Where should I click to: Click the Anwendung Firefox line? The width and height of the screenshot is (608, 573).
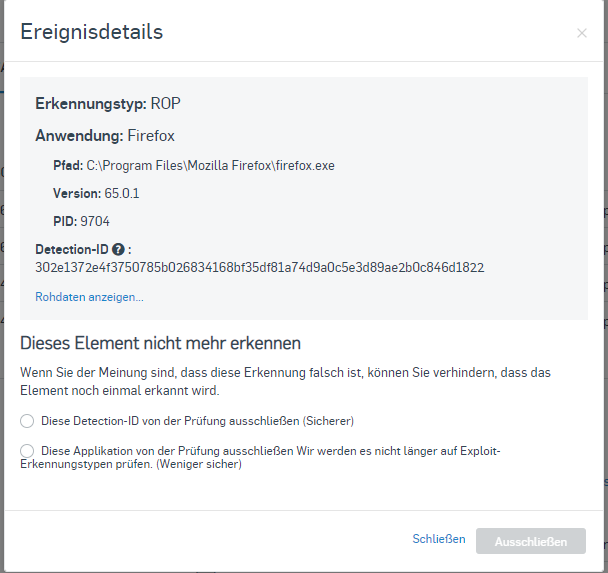click(105, 136)
